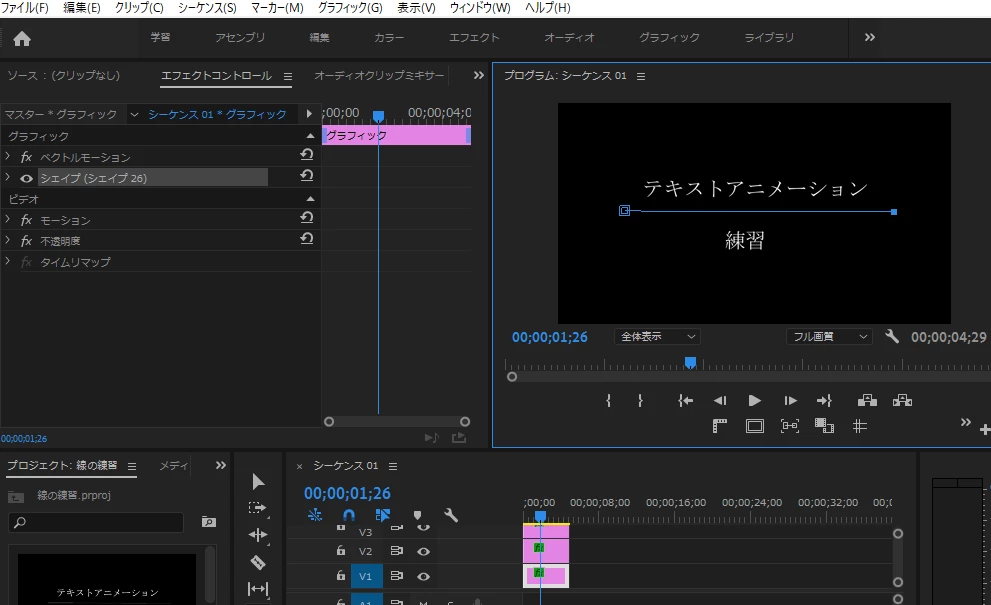
Task: Reset the シェイプ (シェイプ 26) effect
Action: pyautogui.click(x=307, y=176)
